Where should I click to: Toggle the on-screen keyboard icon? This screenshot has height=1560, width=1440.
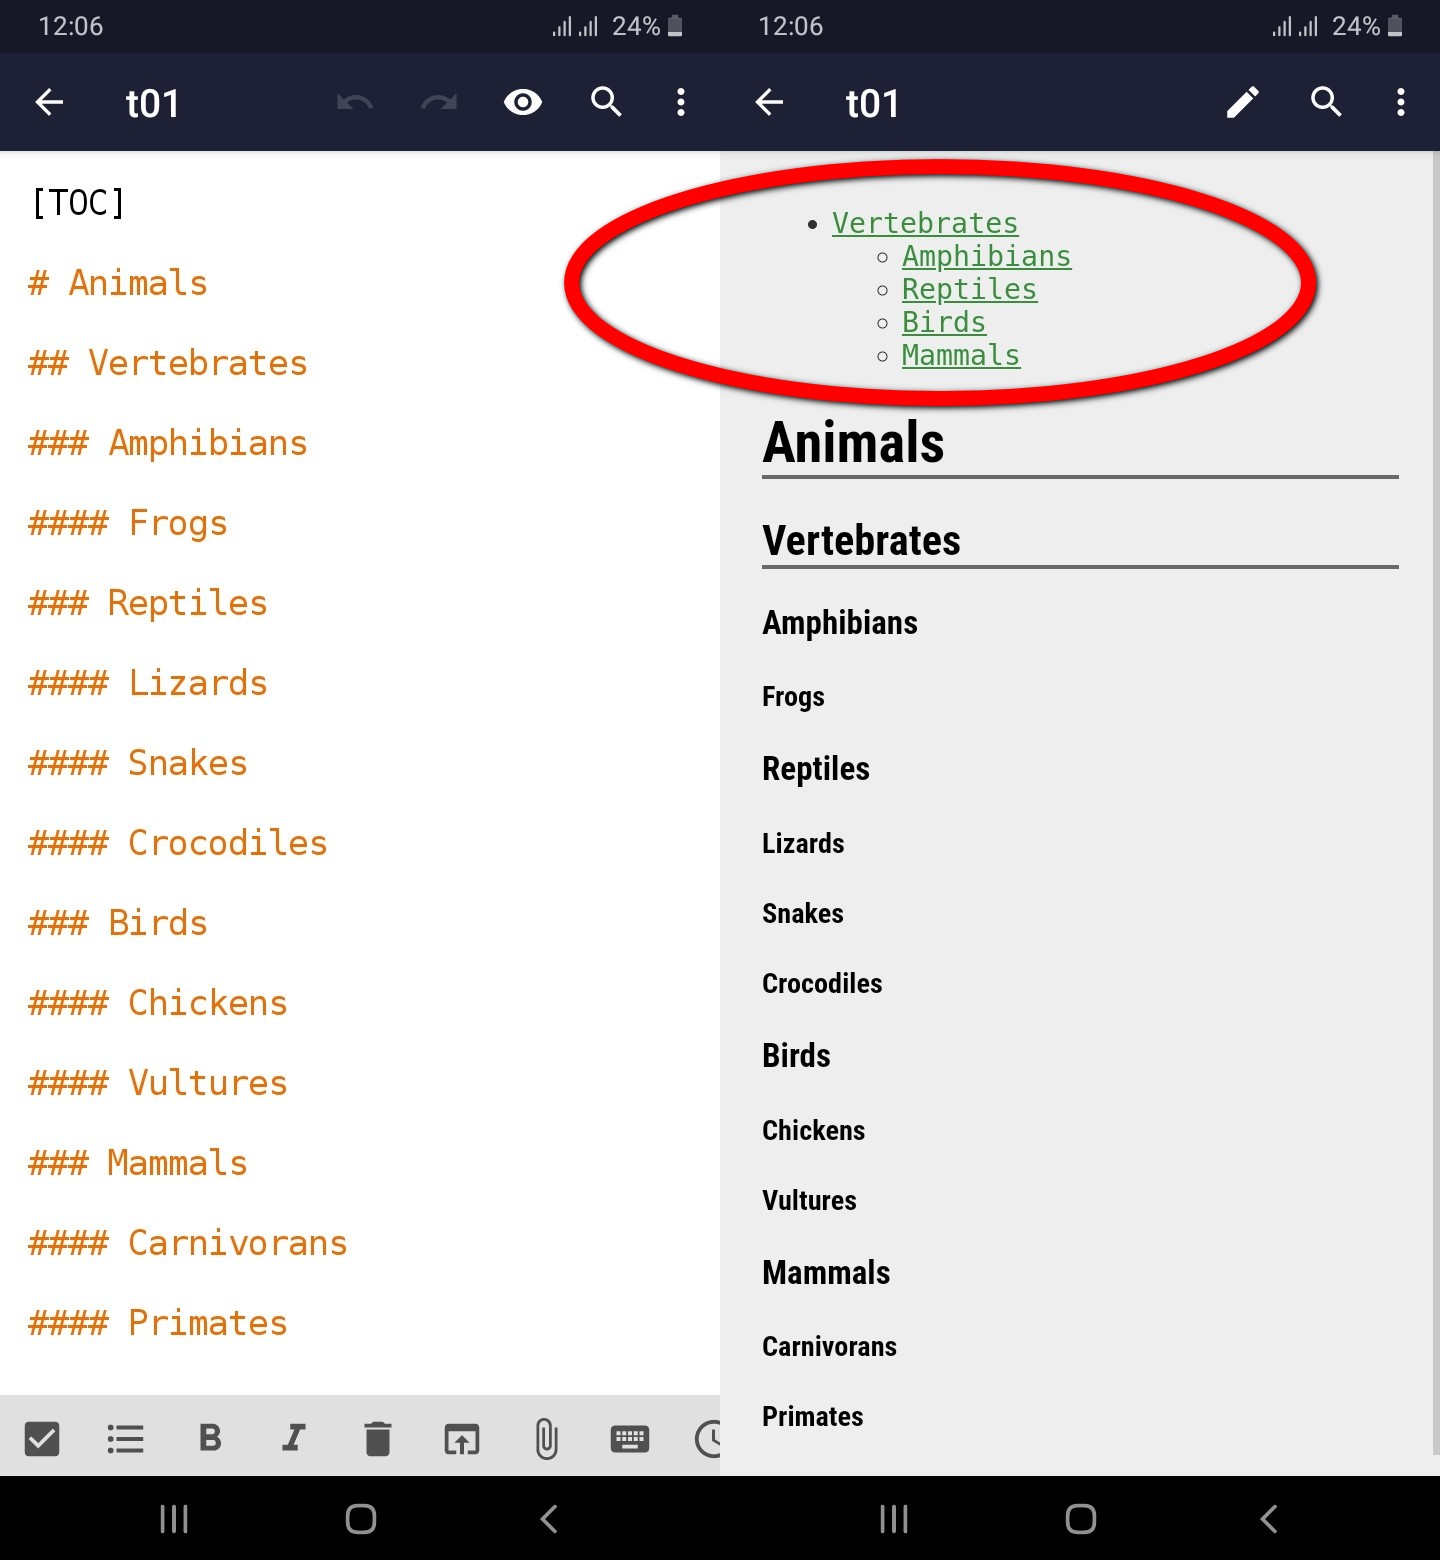point(629,1439)
